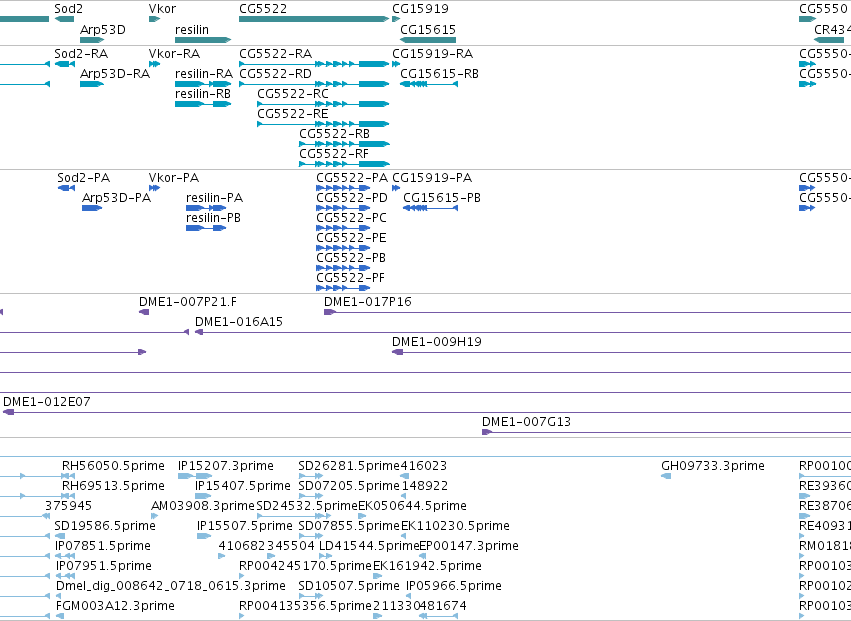
Task: Open the IP15407.5prime EST label
Action: (243, 486)
